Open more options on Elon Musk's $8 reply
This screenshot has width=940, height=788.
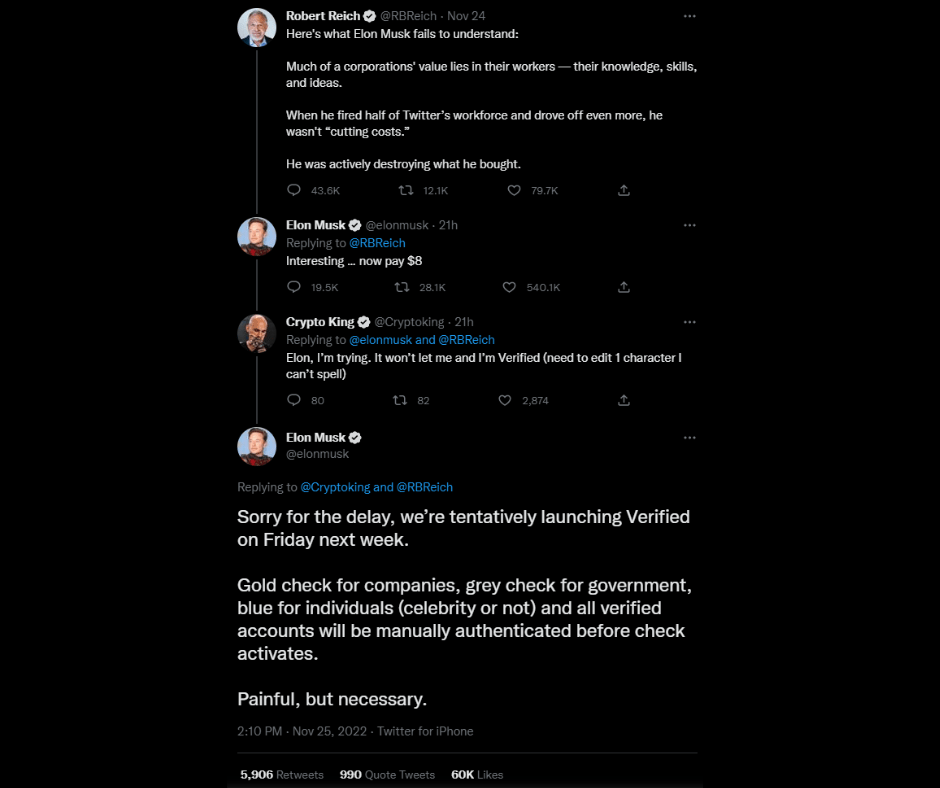(689, 225)
